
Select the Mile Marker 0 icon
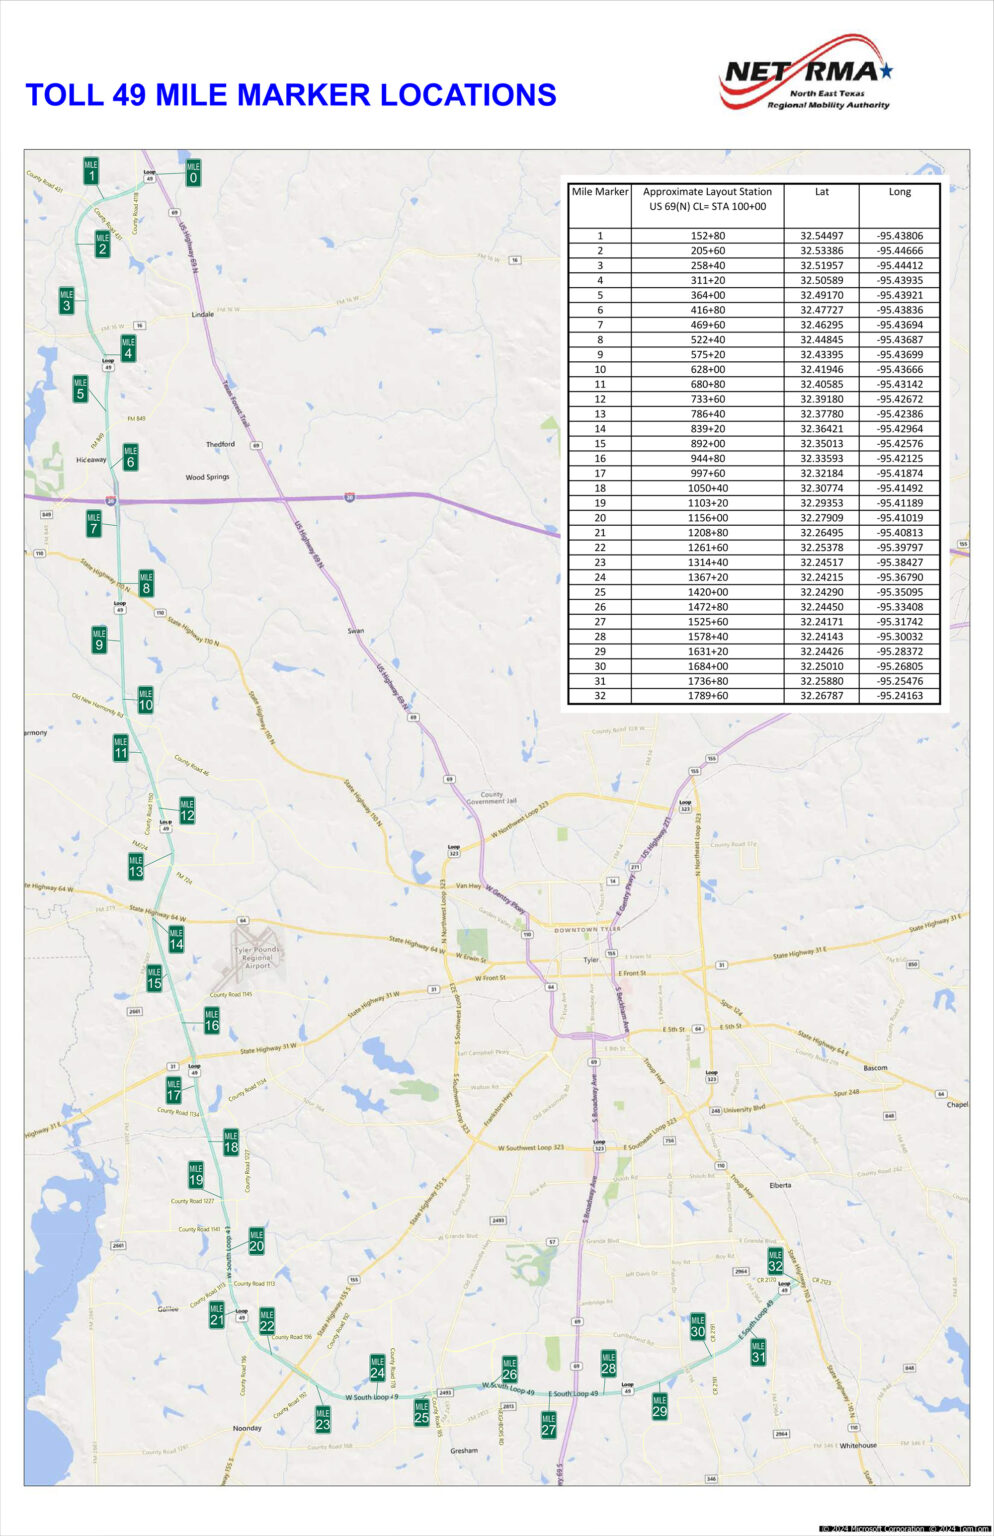[x=193, y=170]
